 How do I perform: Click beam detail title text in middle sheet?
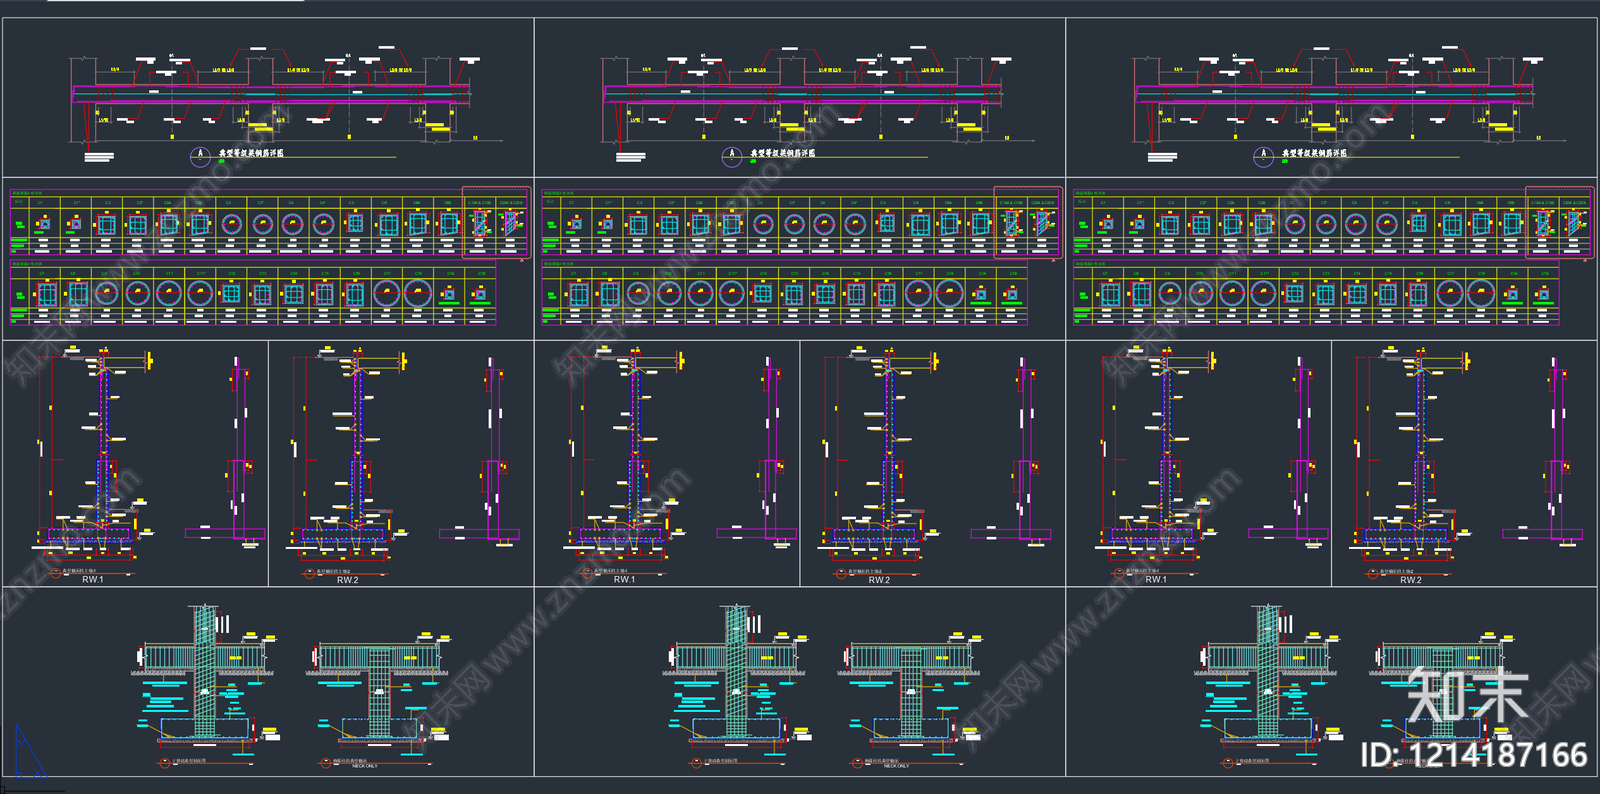point(783,153)
